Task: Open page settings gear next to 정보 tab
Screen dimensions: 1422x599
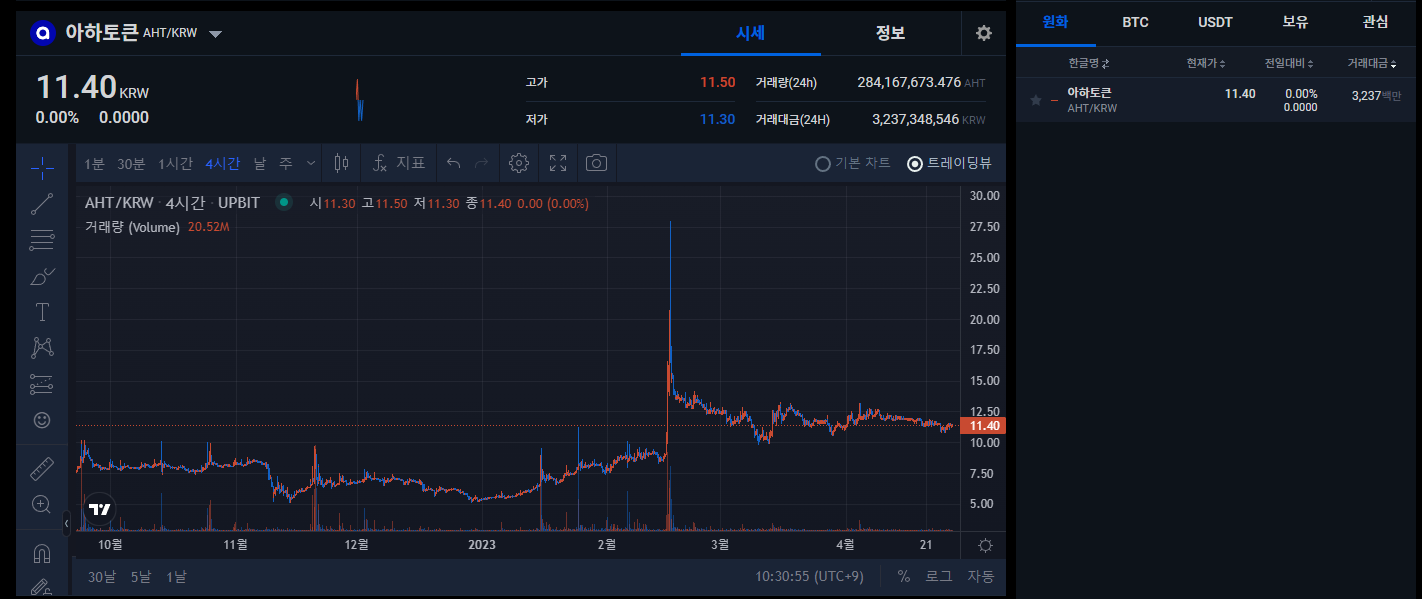Action: click(x=984, y=33)
